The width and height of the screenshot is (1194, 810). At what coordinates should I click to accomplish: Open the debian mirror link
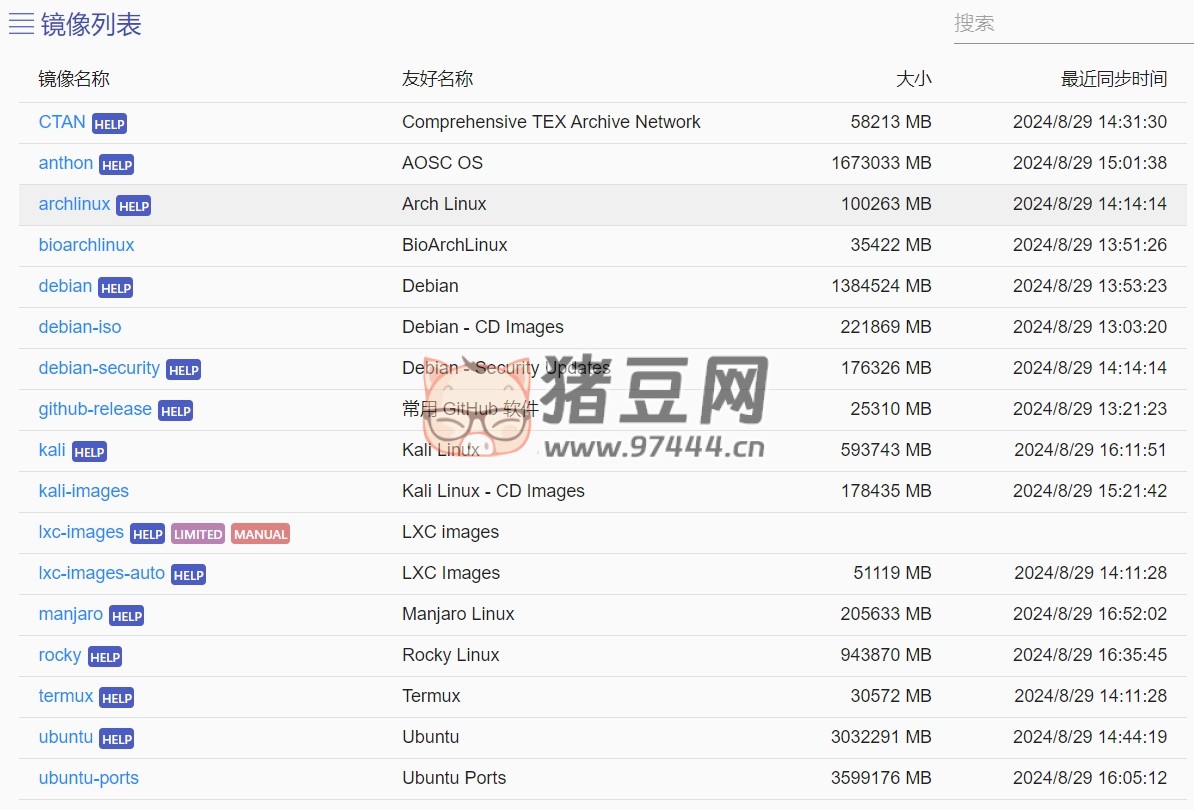[x=65, y=286]
